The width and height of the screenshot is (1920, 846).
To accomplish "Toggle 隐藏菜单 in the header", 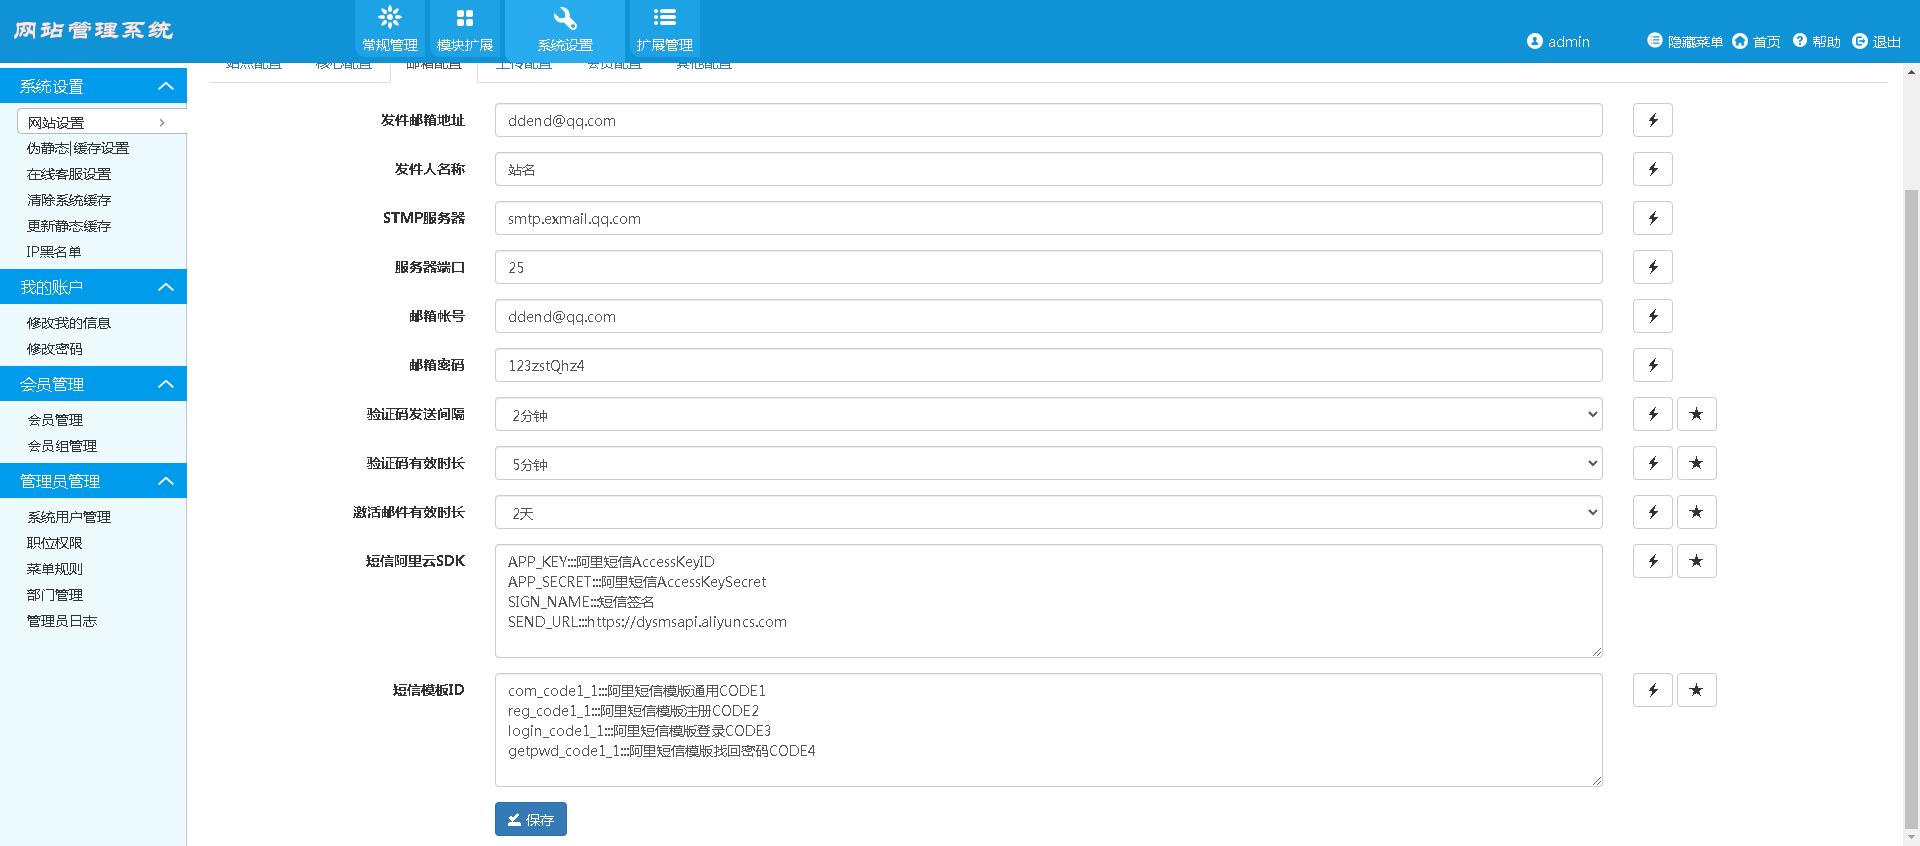I will pos(1685,41).
